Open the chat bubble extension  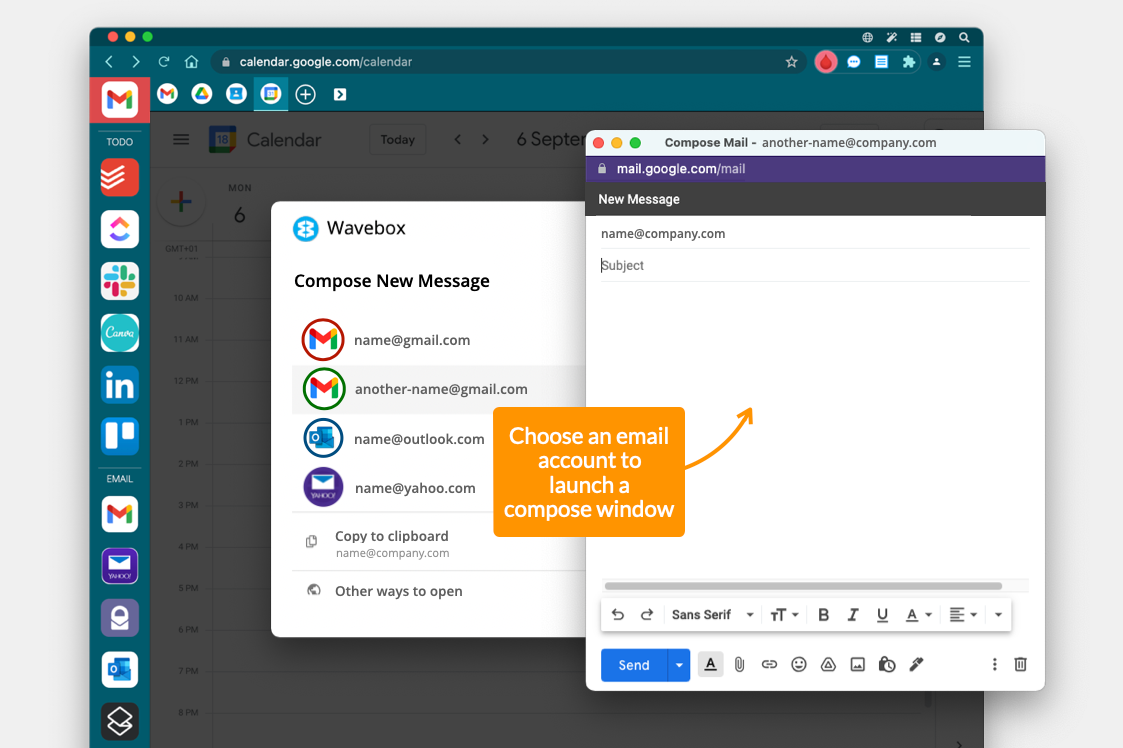854,62
